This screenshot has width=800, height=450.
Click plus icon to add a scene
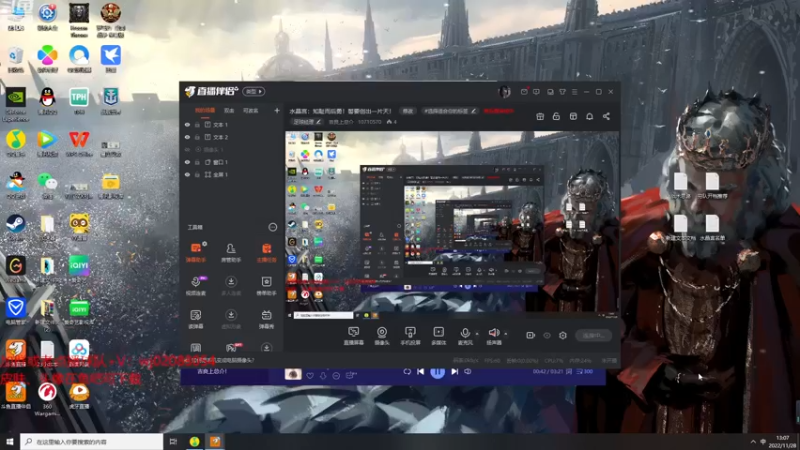(277, 110)
